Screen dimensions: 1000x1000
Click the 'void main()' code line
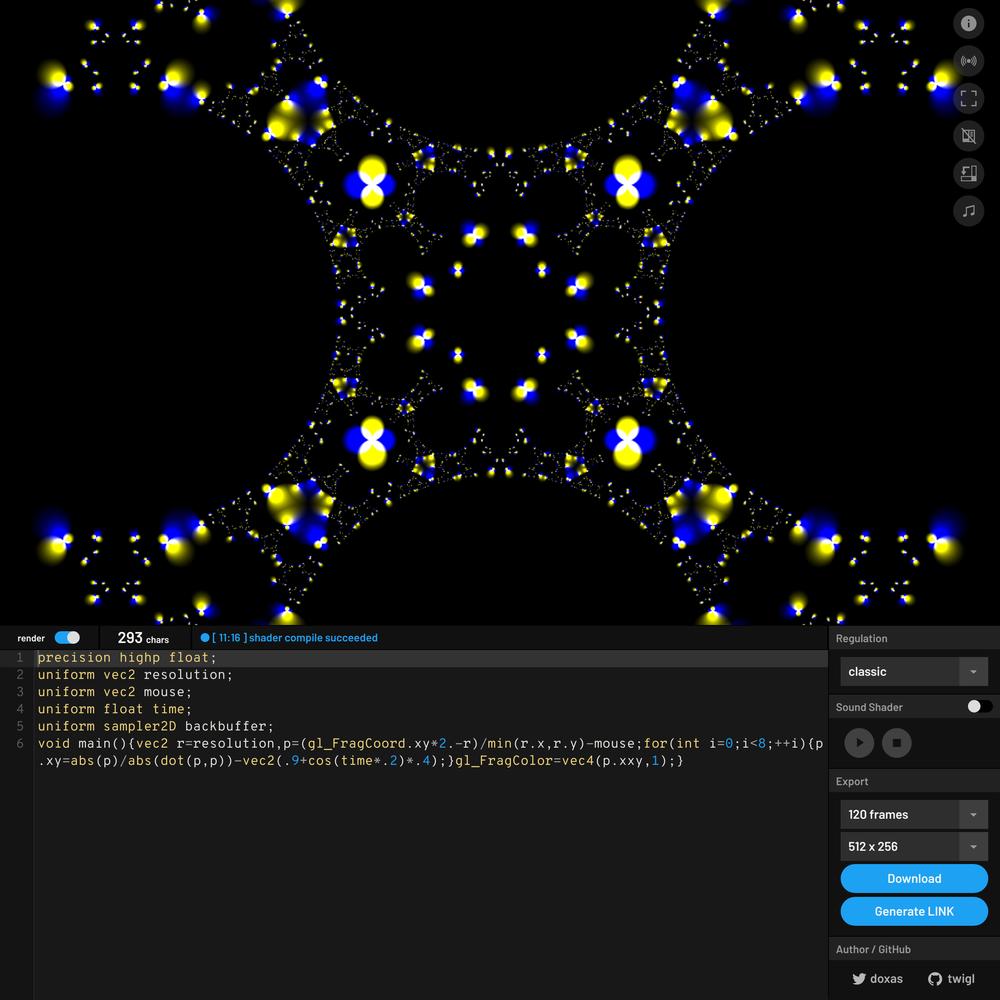430,752
